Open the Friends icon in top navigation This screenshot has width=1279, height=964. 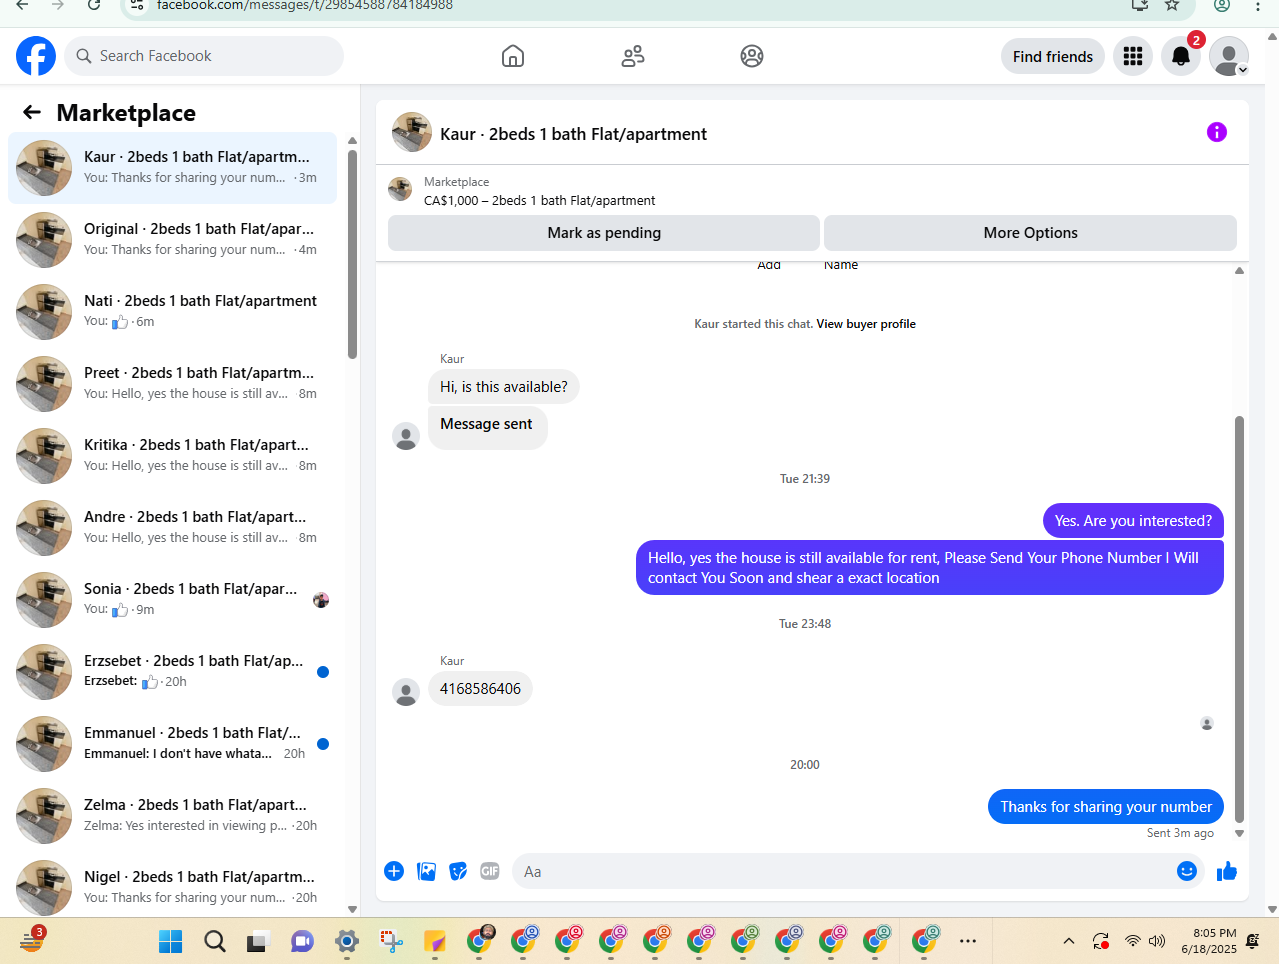point(633,56)
